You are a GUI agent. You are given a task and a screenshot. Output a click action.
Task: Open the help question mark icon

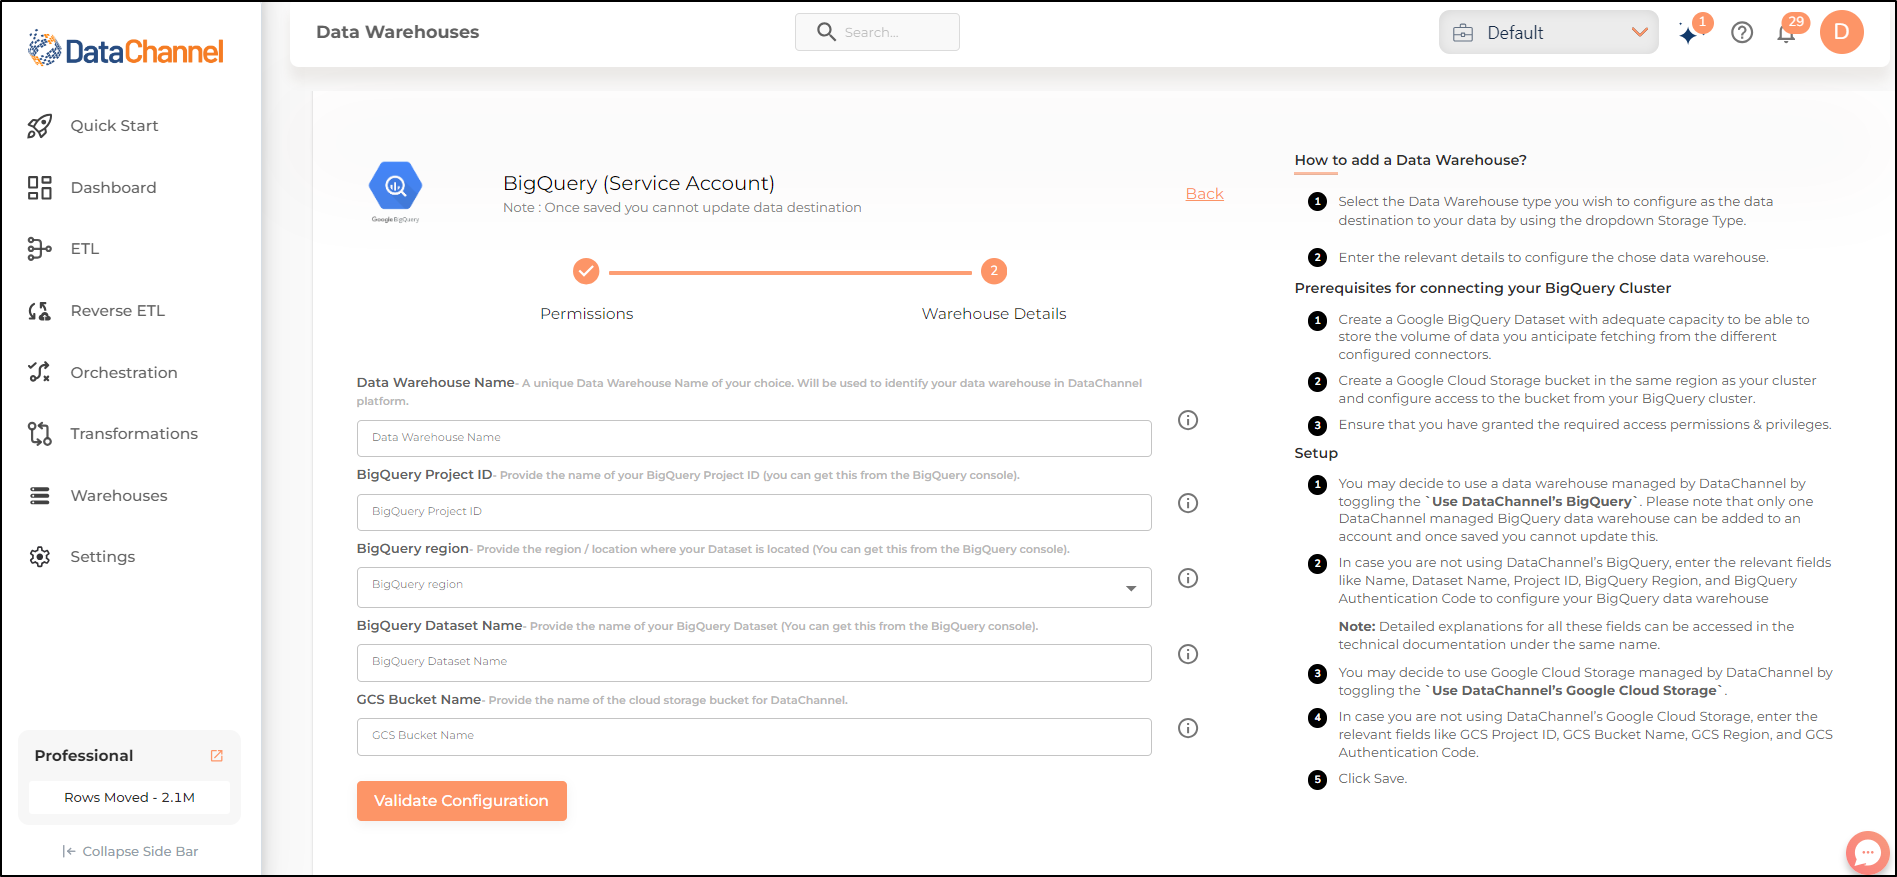pos(1742,33)
